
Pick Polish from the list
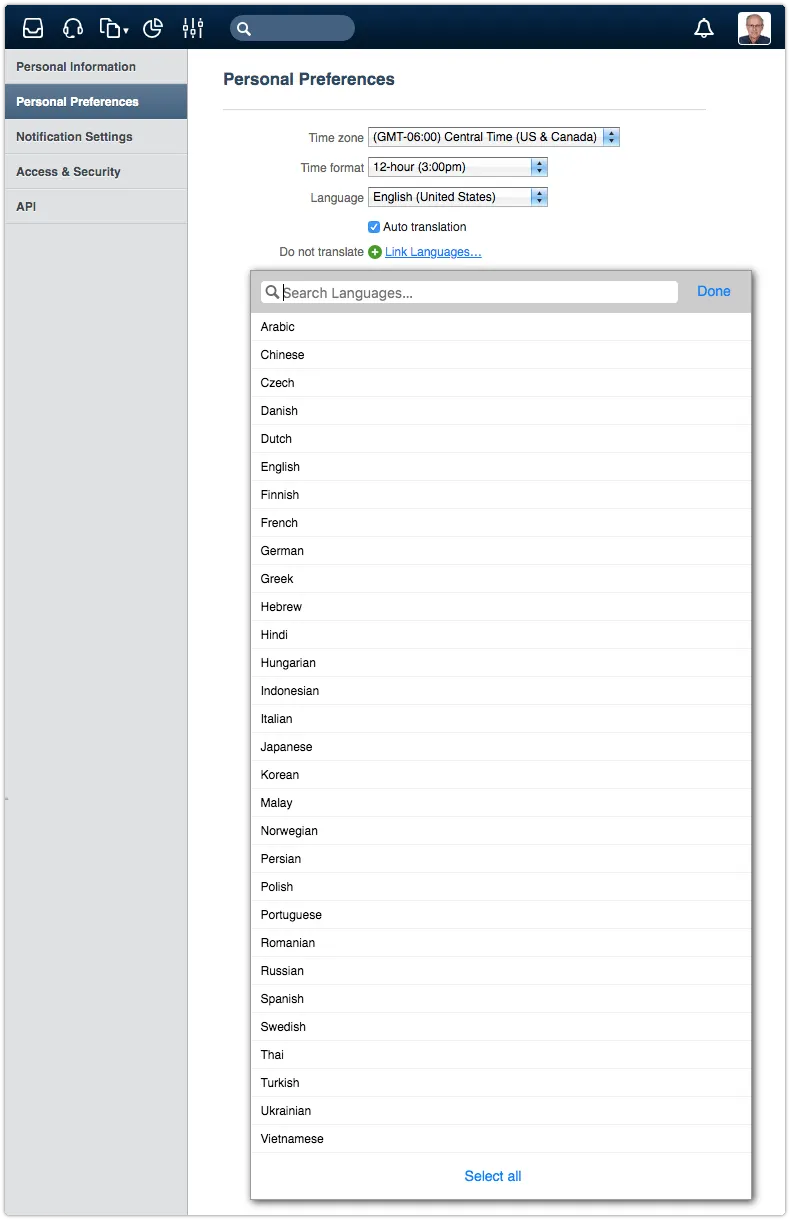click(x=501, y=887)
